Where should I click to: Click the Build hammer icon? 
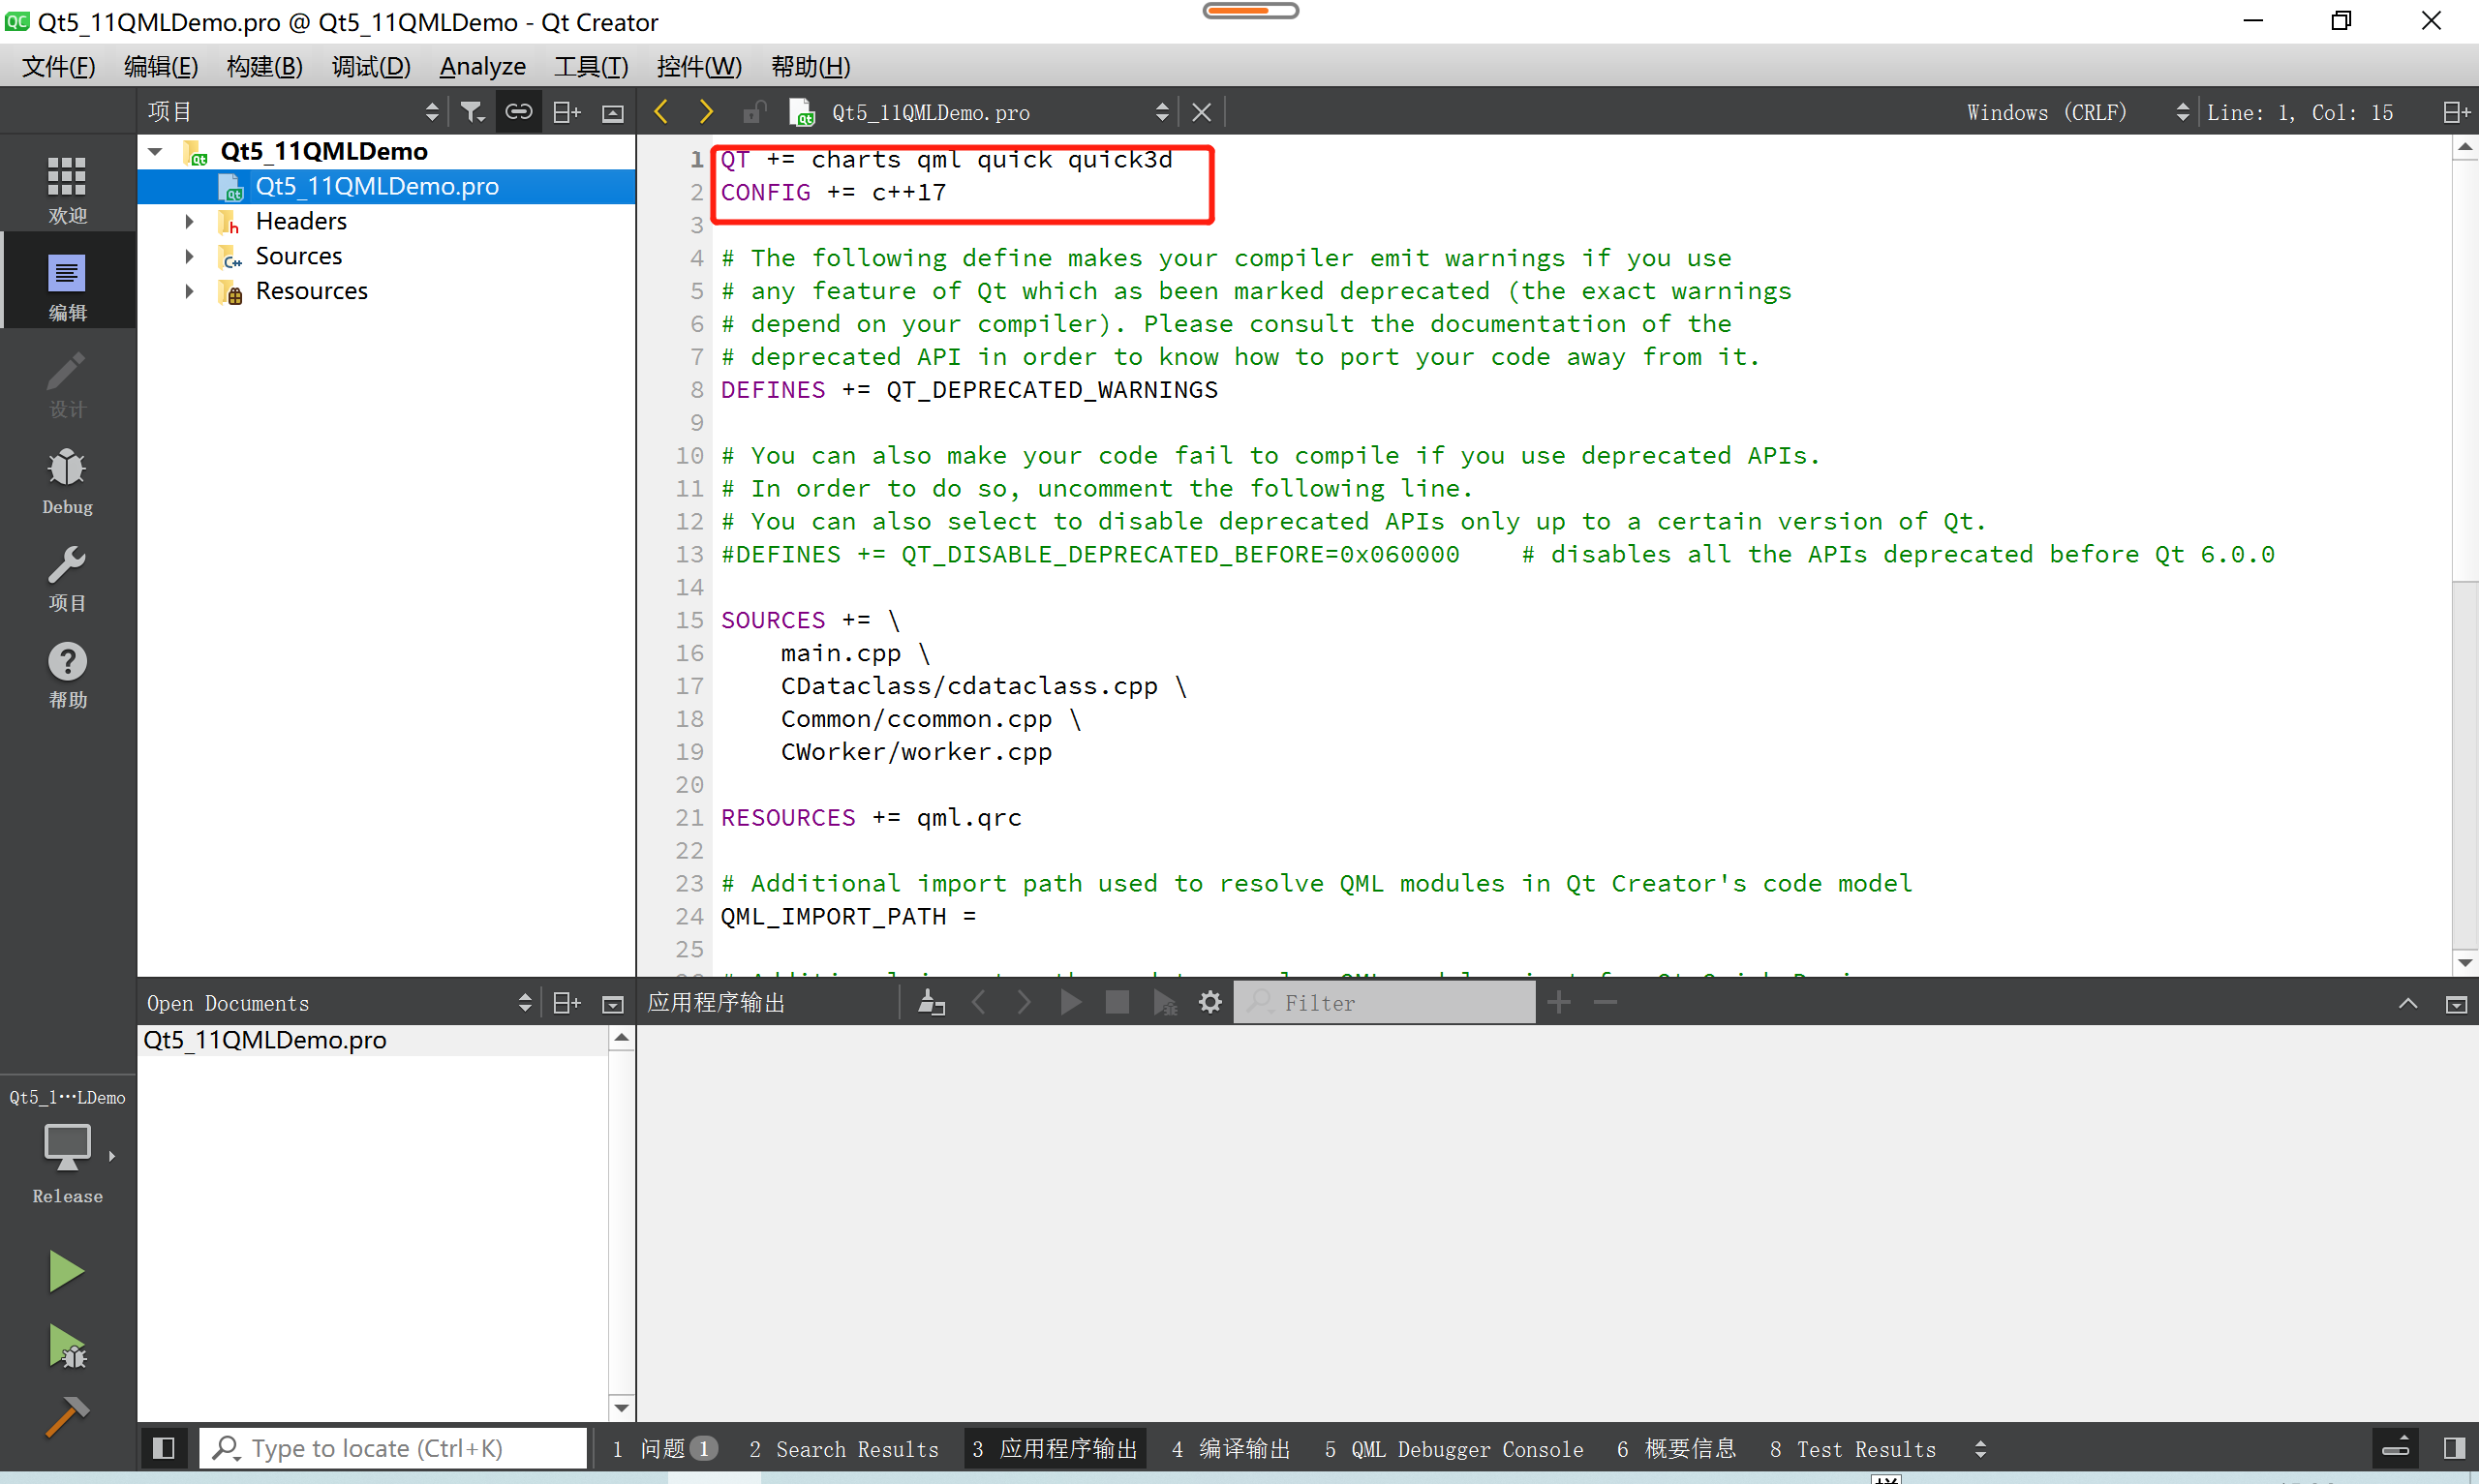tap(66, 1416)
